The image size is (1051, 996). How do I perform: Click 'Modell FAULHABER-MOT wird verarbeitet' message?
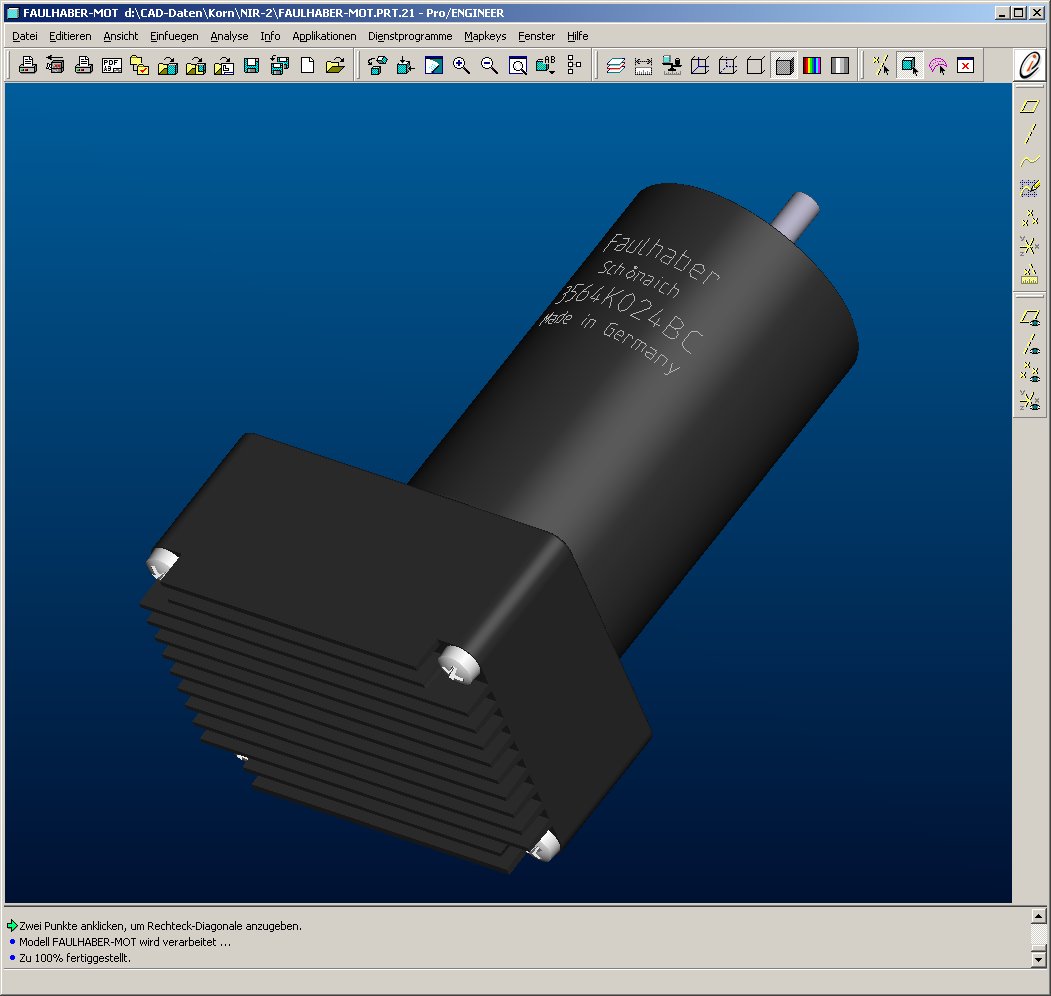[x=125, y=942]
